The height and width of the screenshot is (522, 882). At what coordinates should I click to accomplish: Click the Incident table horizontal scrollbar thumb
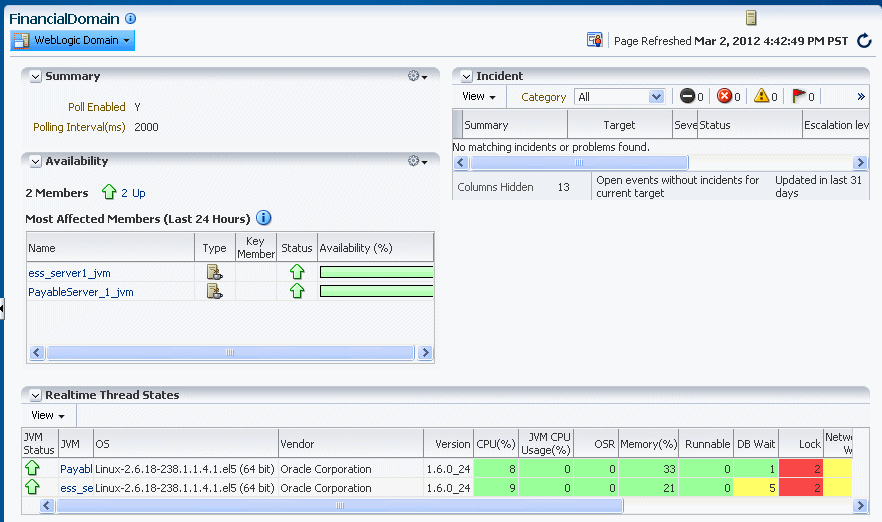[579, 163]
